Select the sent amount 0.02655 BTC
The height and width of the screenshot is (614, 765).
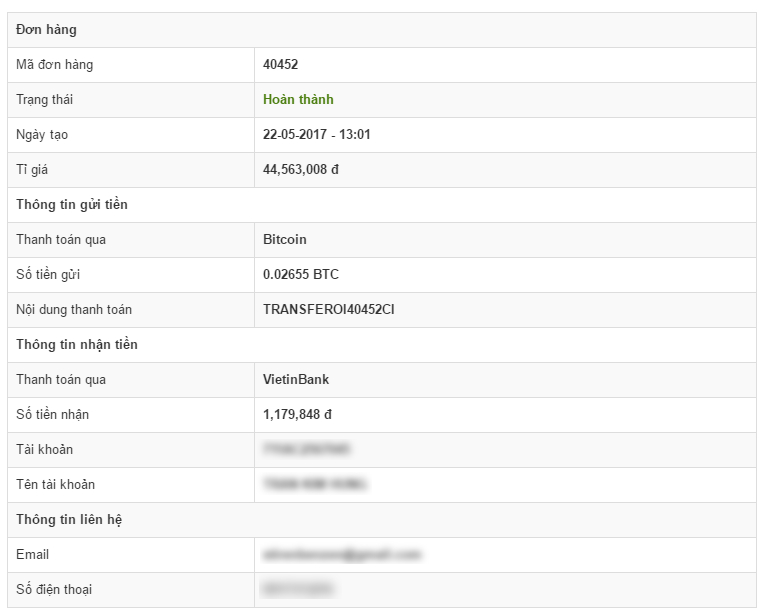point(300,275)
